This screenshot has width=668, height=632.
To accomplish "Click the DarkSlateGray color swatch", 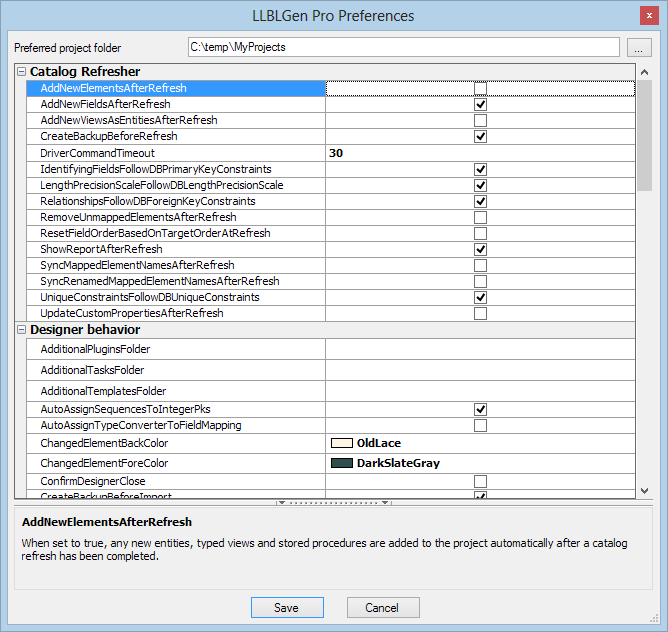I will pos(342,463).
